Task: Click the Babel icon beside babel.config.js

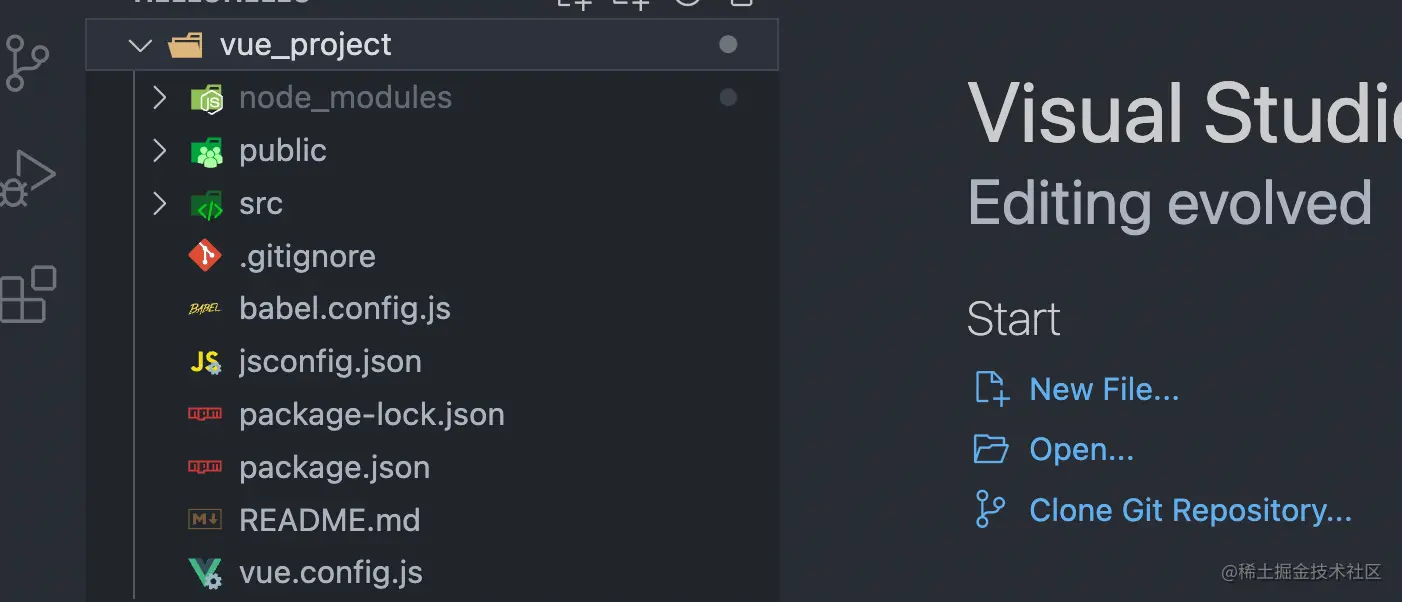Action: [x=205, y=309]
